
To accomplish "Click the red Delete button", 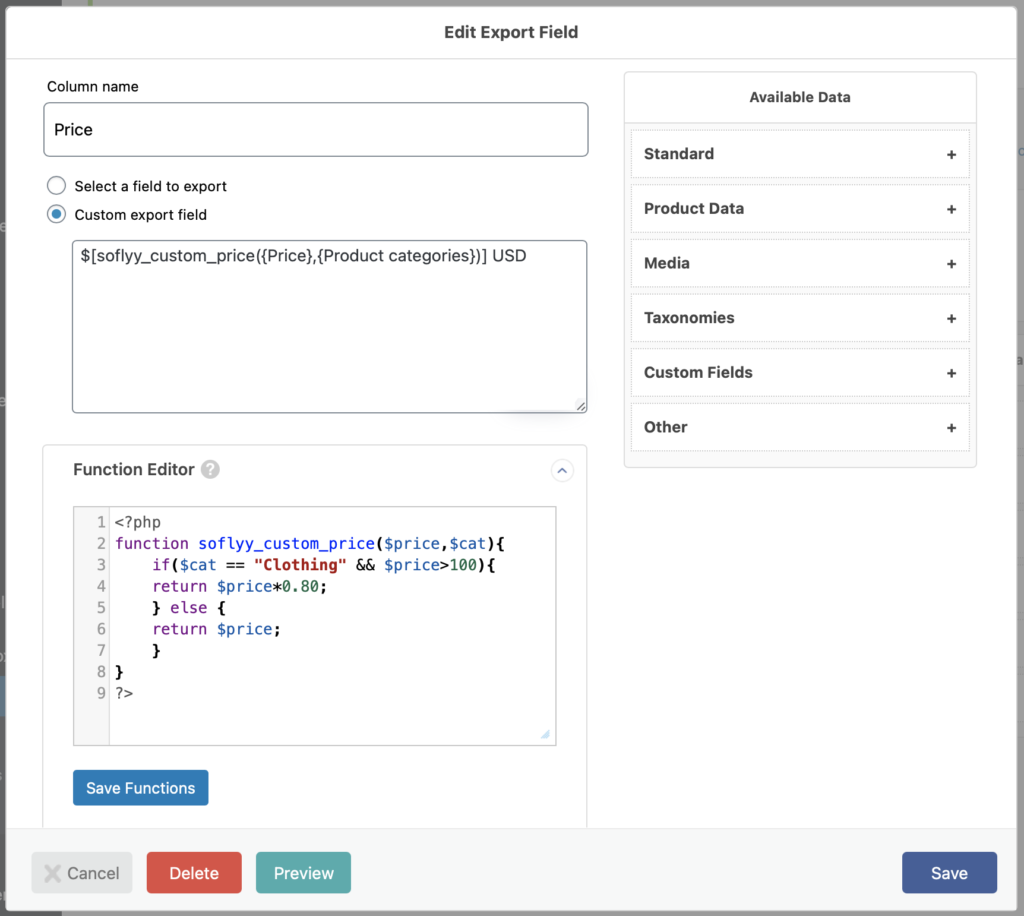I will tap(194, 873).
